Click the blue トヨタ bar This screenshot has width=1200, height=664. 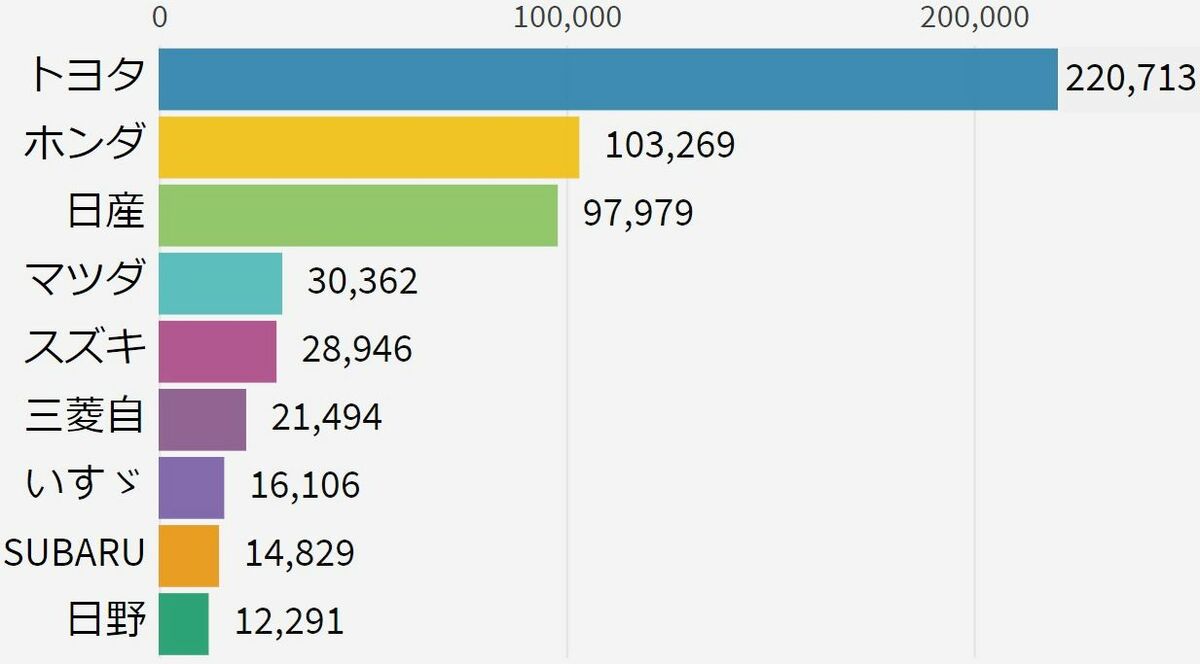click(608, 79)
